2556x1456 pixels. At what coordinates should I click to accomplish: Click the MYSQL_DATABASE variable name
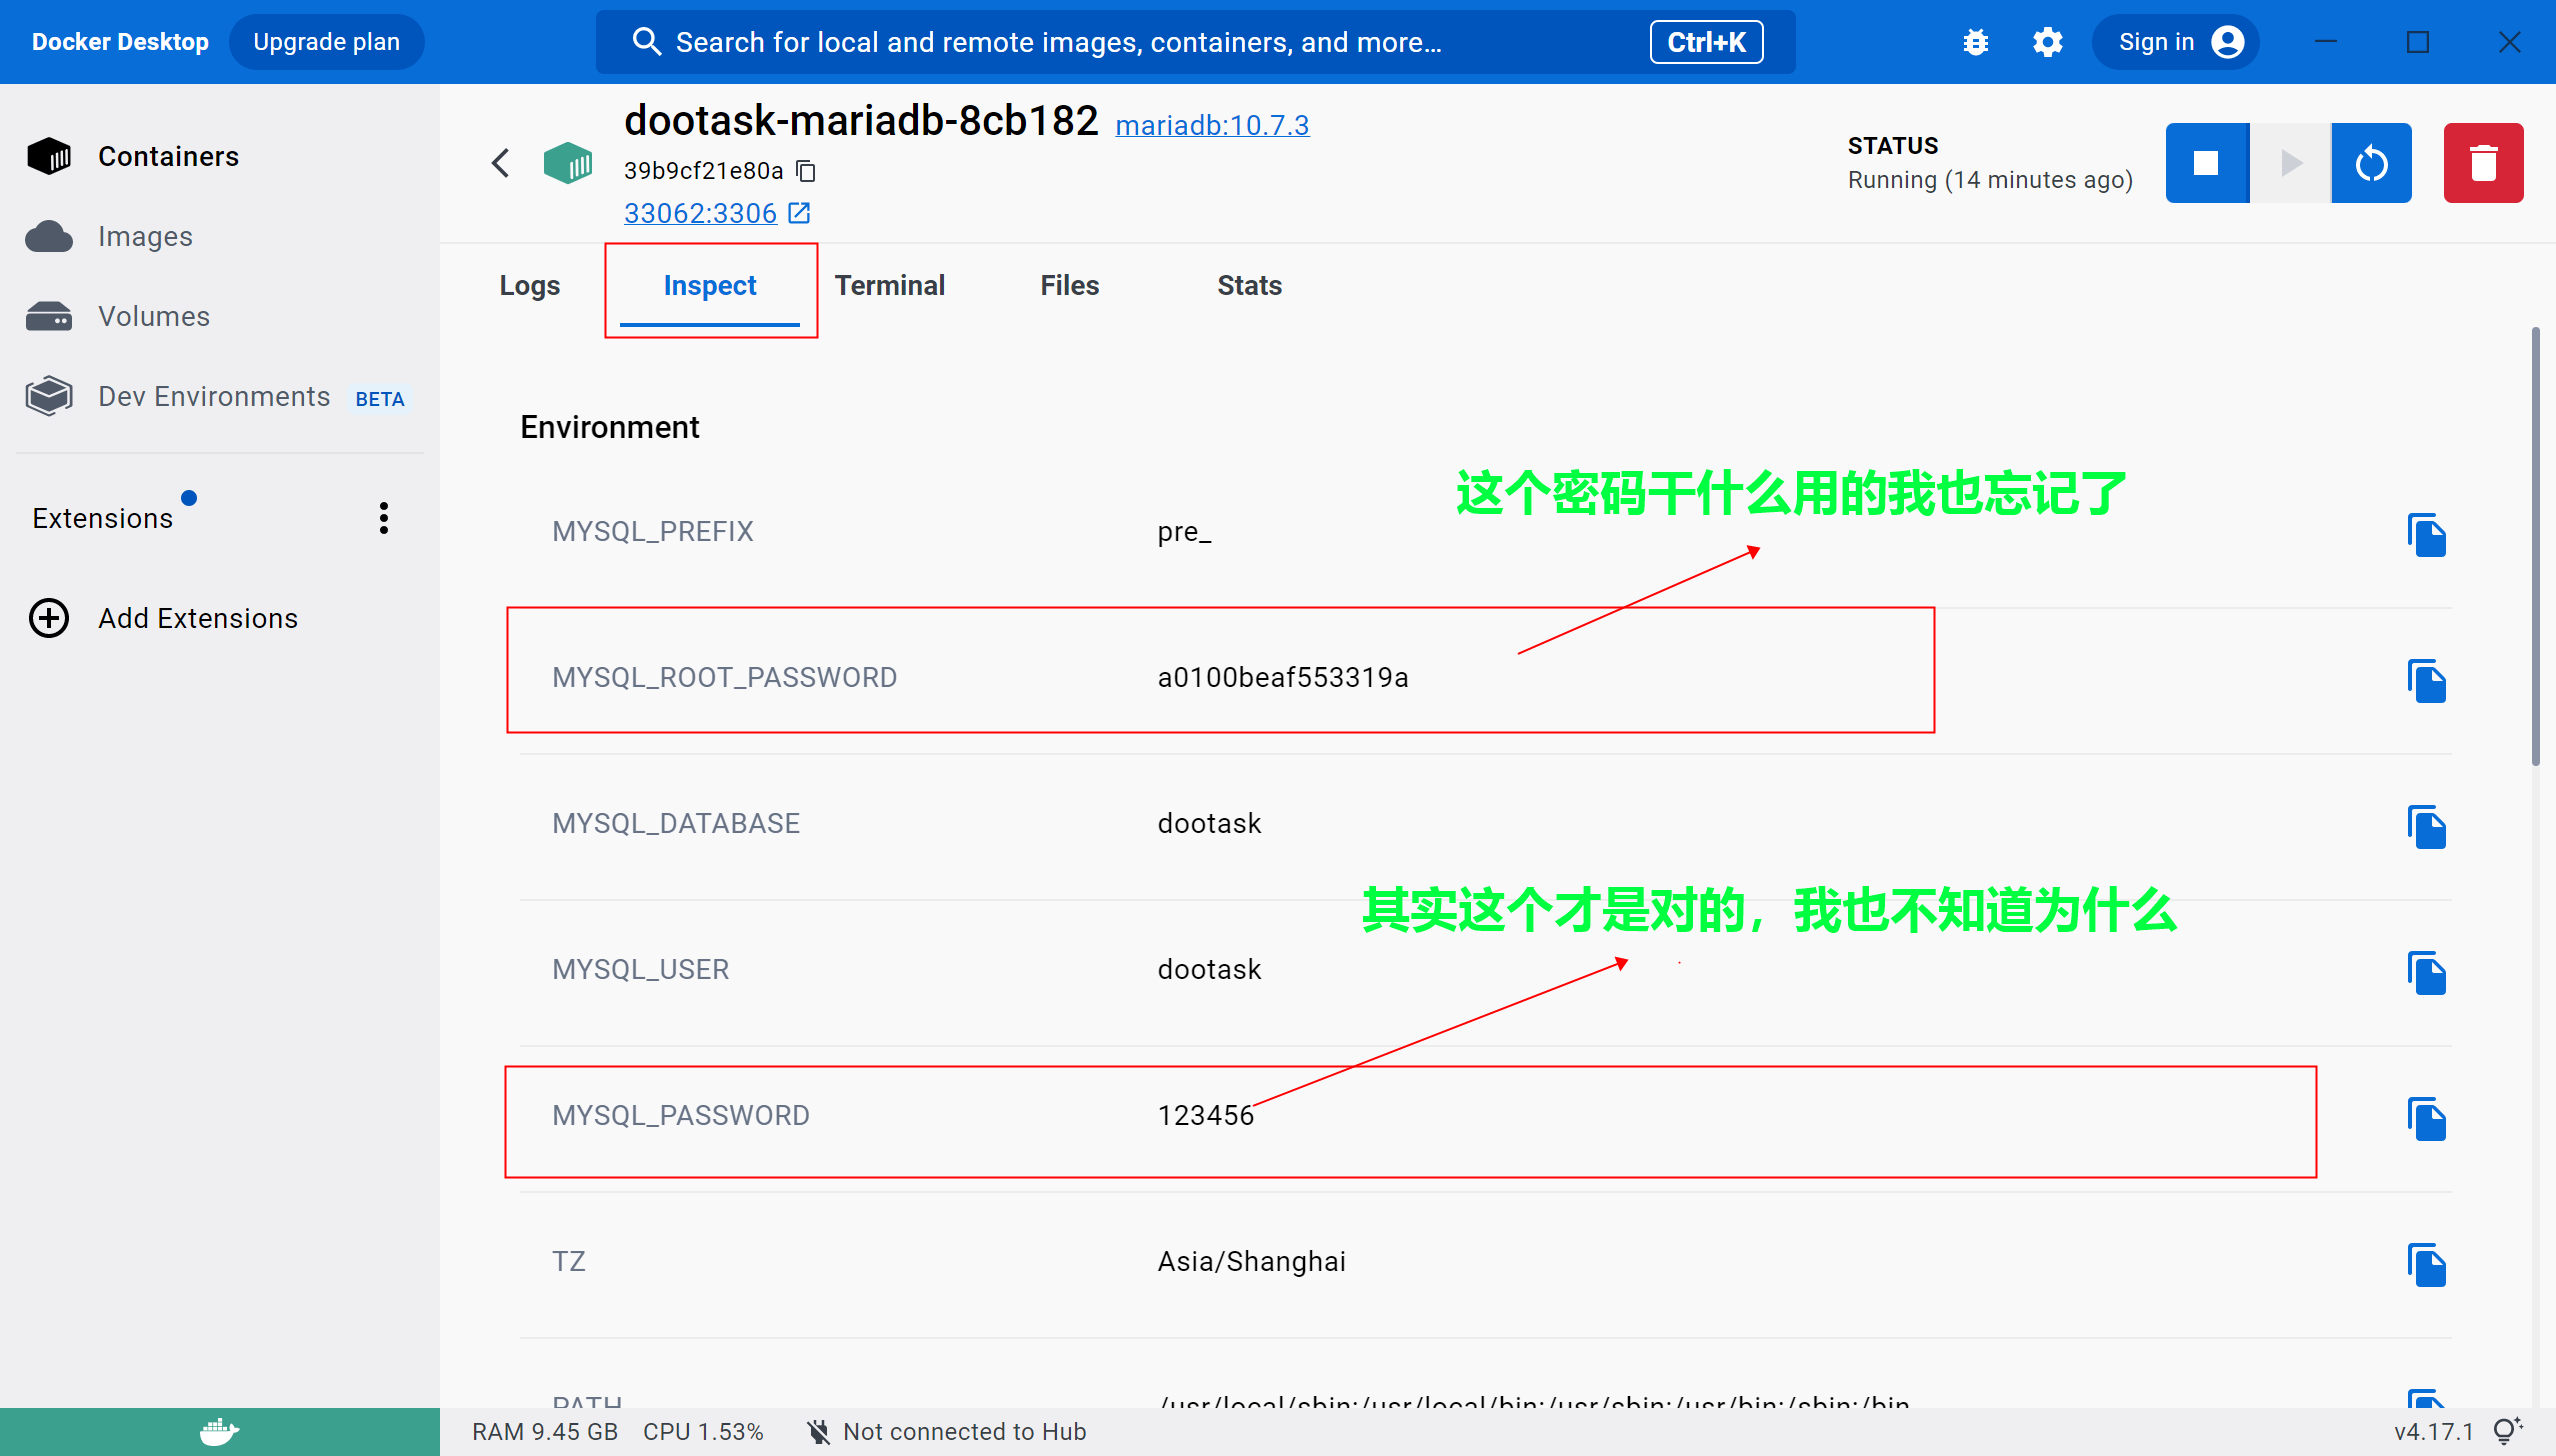(x=676, y=823)
